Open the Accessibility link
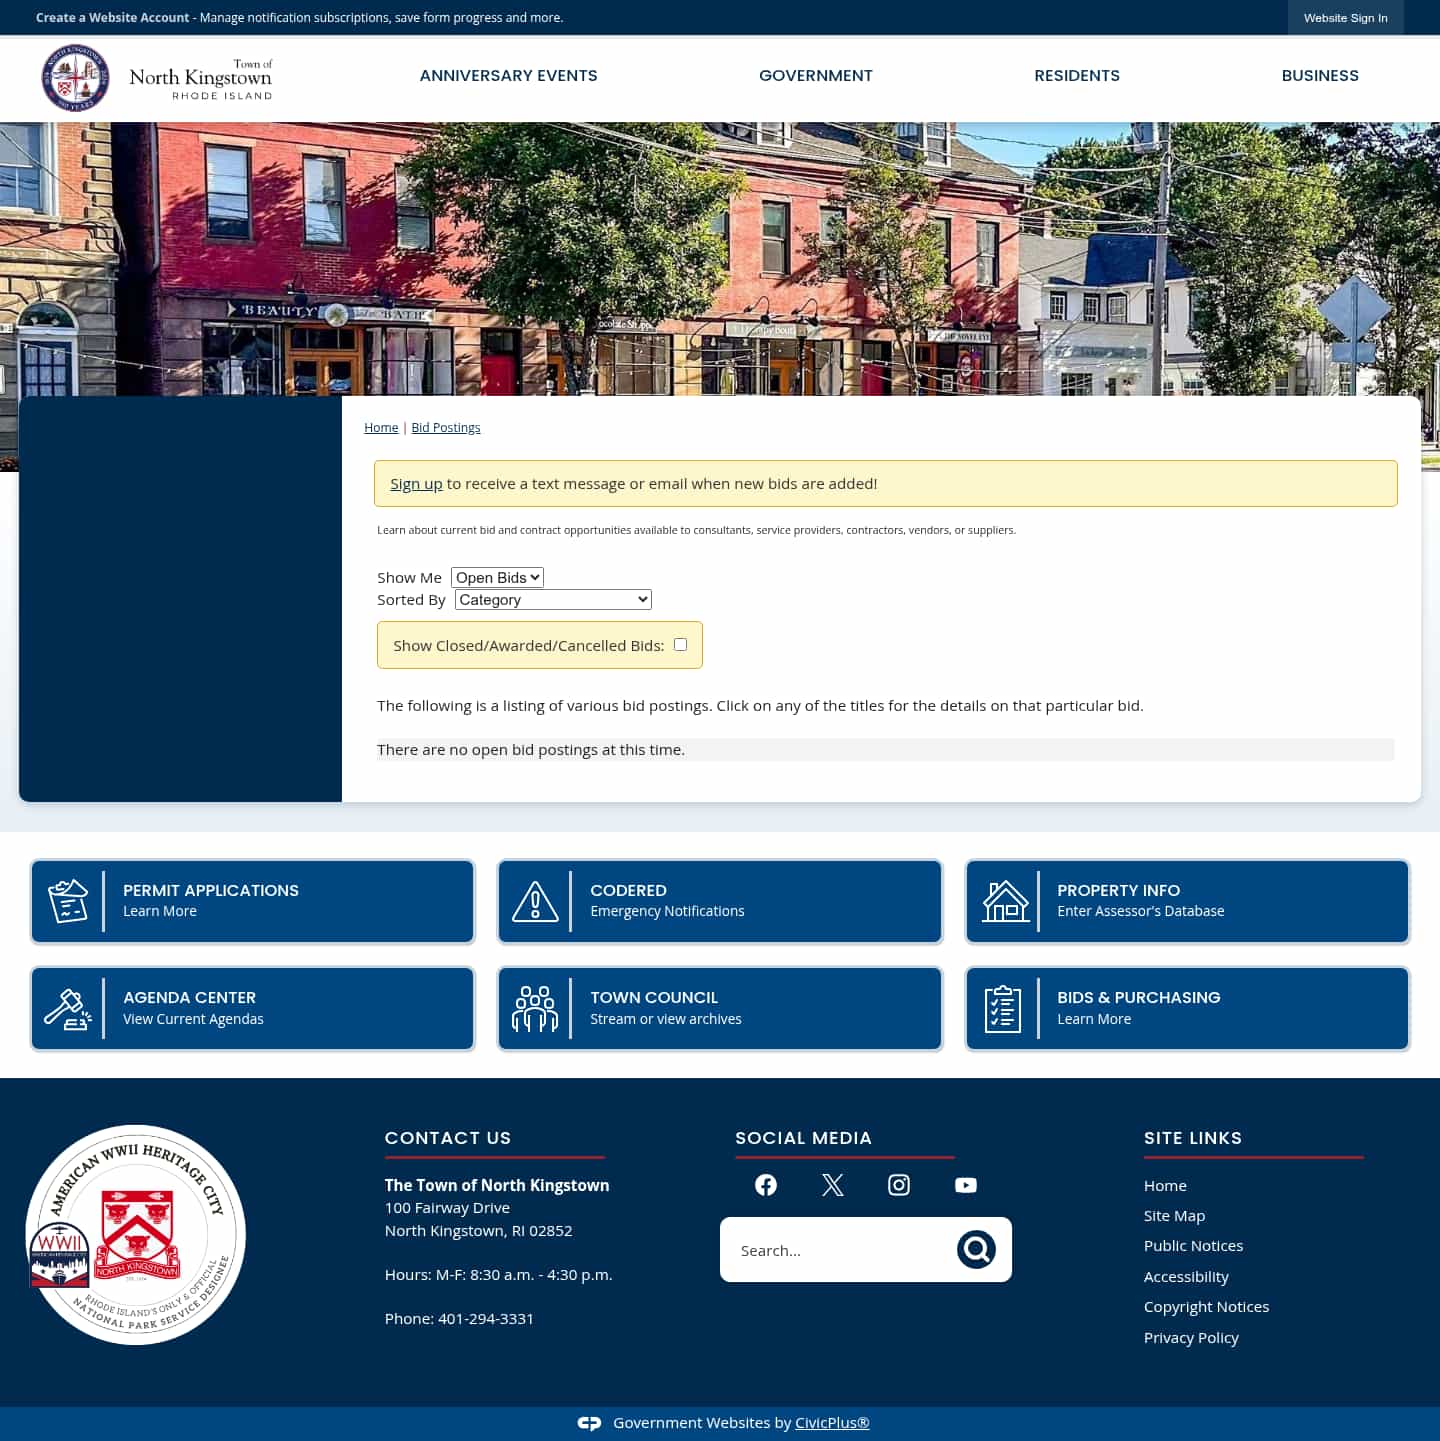The width and height of the screenshot is (1440, 1441). [x=1186, y=1277]
